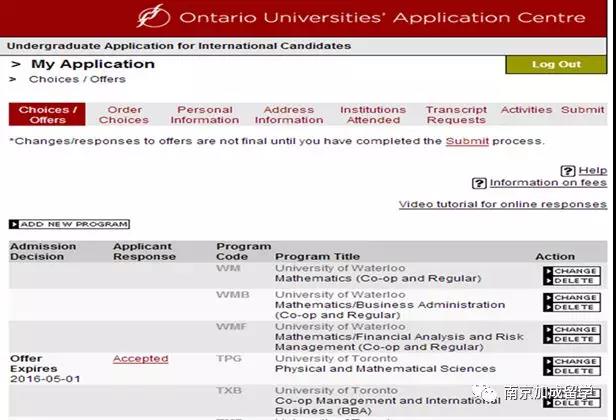Click the Help question mark icon
The image size is (616, 420).
click(568, 171)
